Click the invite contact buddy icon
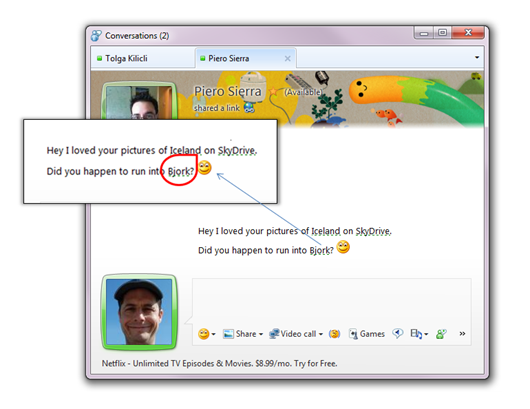This screenshot has width=530, height=409. coord(441,334)
